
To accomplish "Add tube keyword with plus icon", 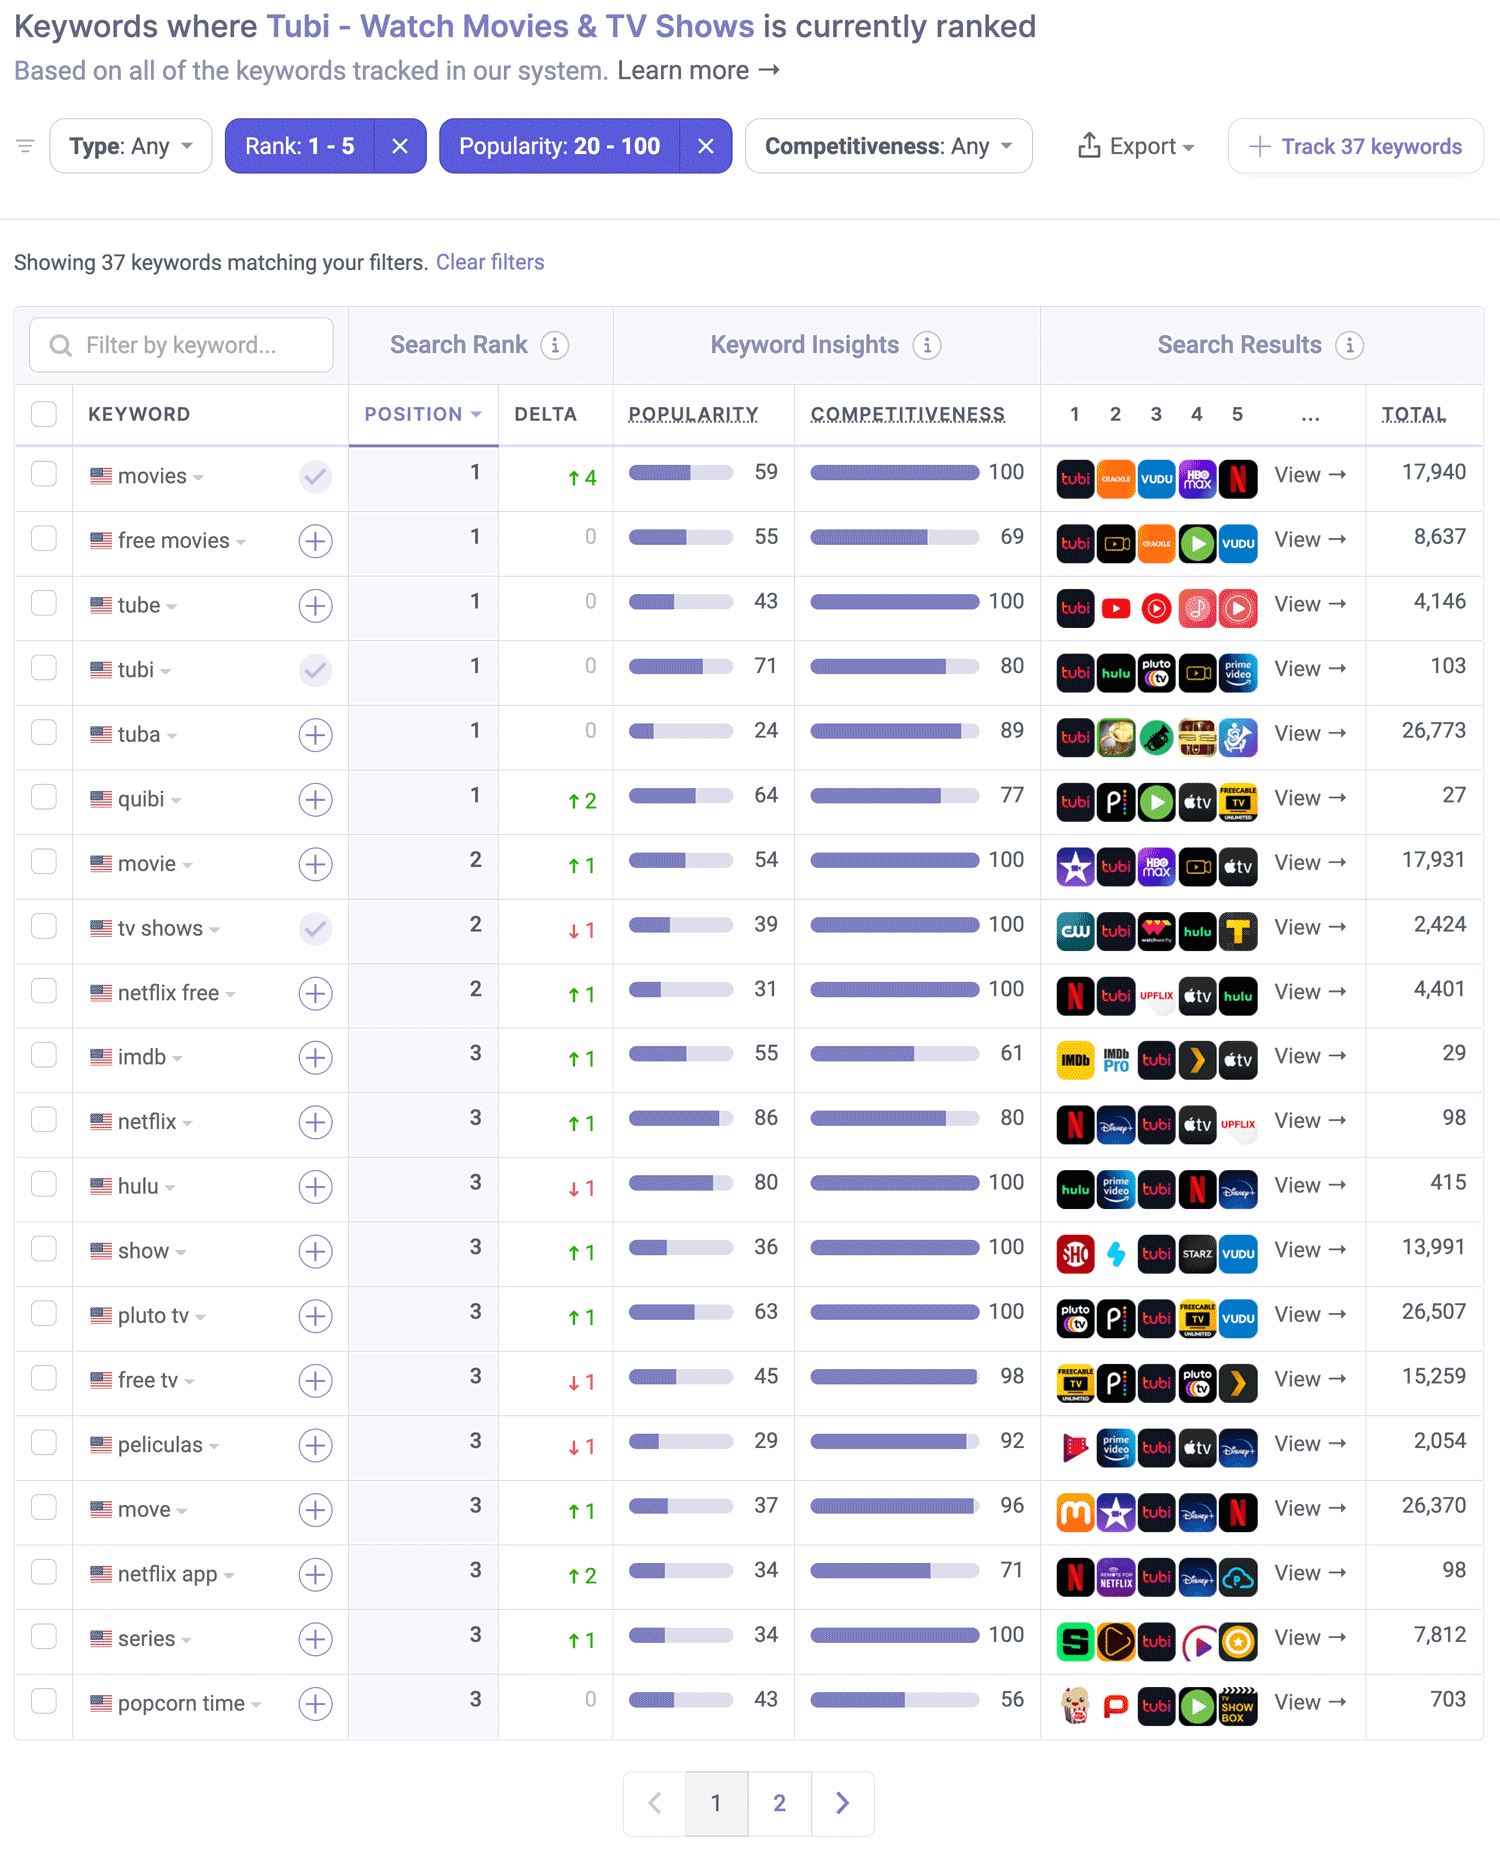I will pos(315,606).
